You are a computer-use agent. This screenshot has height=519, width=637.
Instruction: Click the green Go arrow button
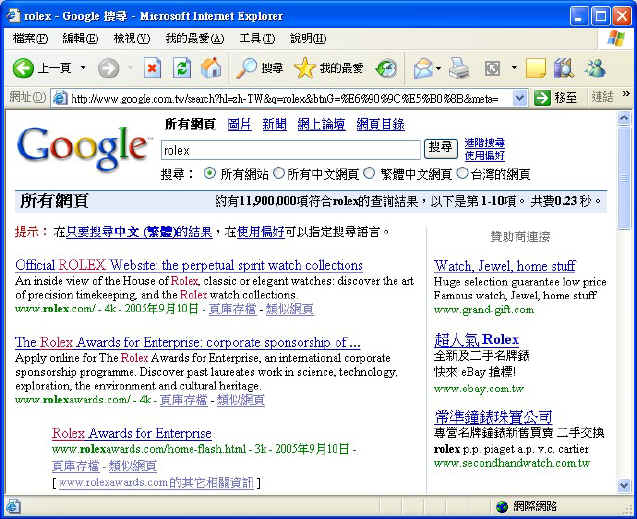[542, 98]
